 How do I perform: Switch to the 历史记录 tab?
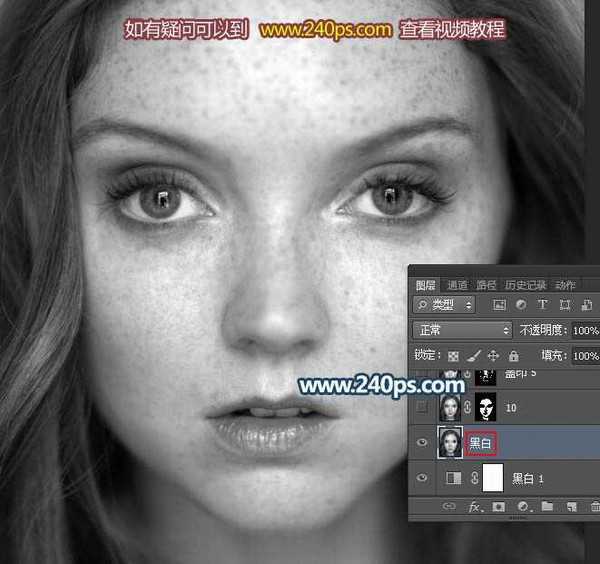pos(527,284)
